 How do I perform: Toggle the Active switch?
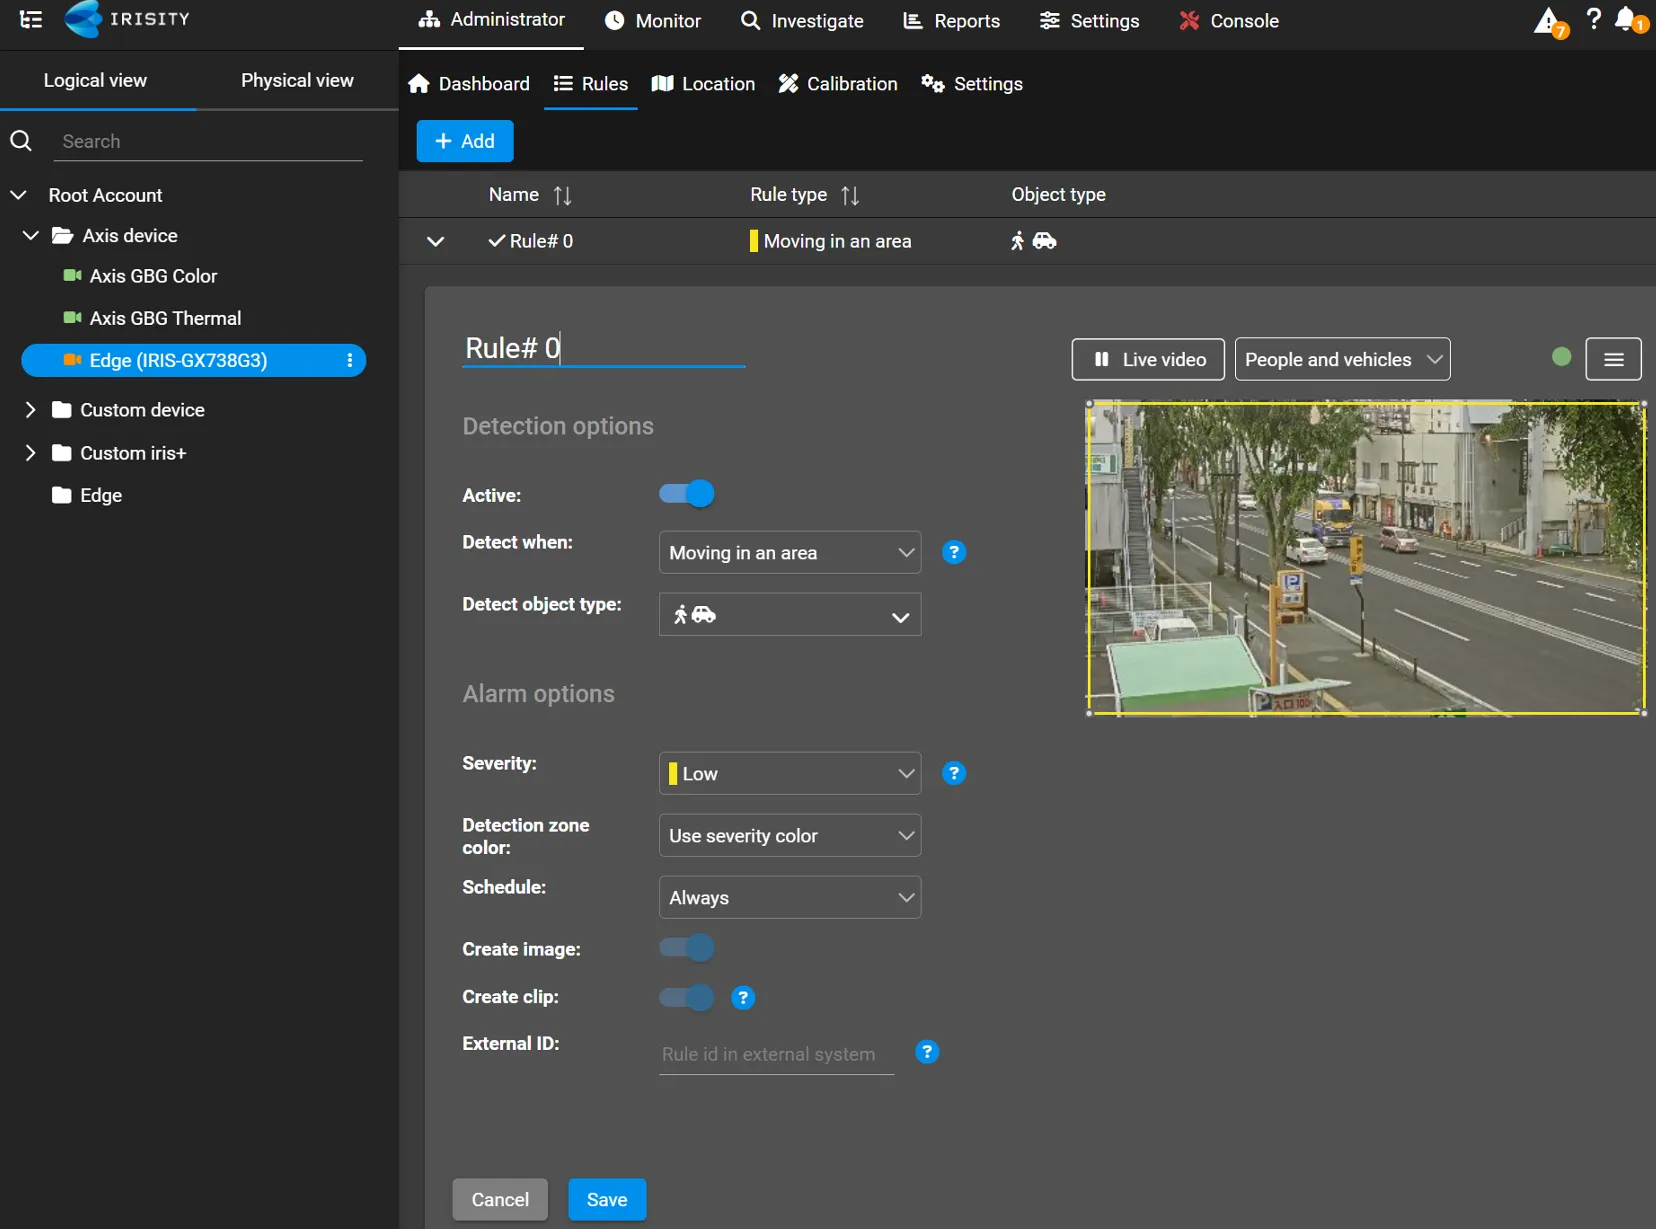pyautogui.click(x=687, y=494)
